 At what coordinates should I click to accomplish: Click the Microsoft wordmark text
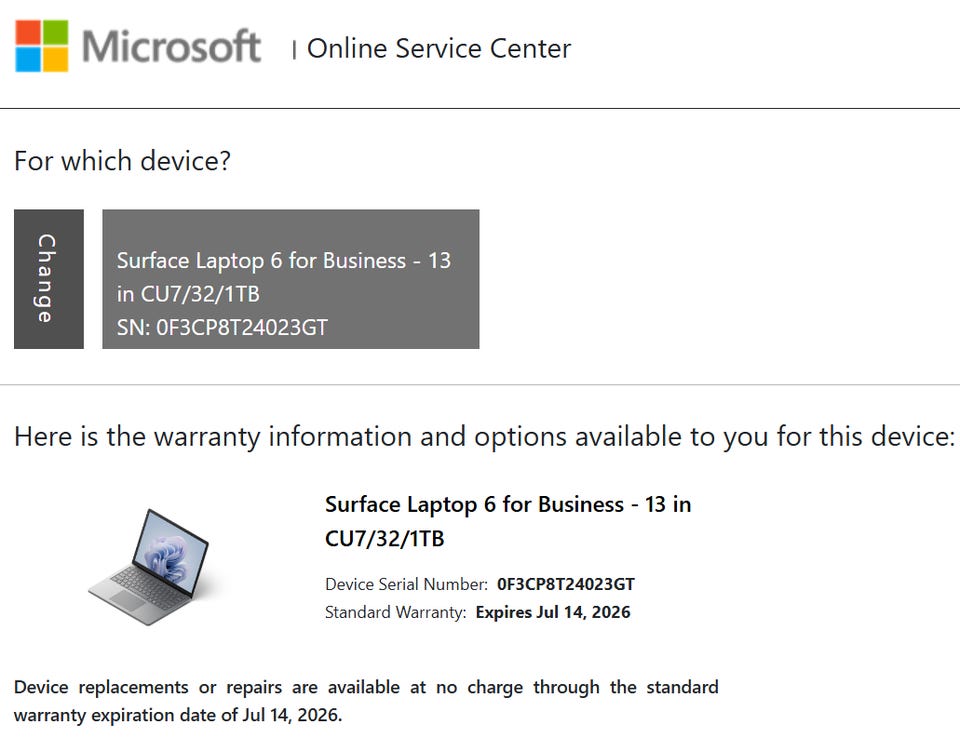tap(171, 47)
